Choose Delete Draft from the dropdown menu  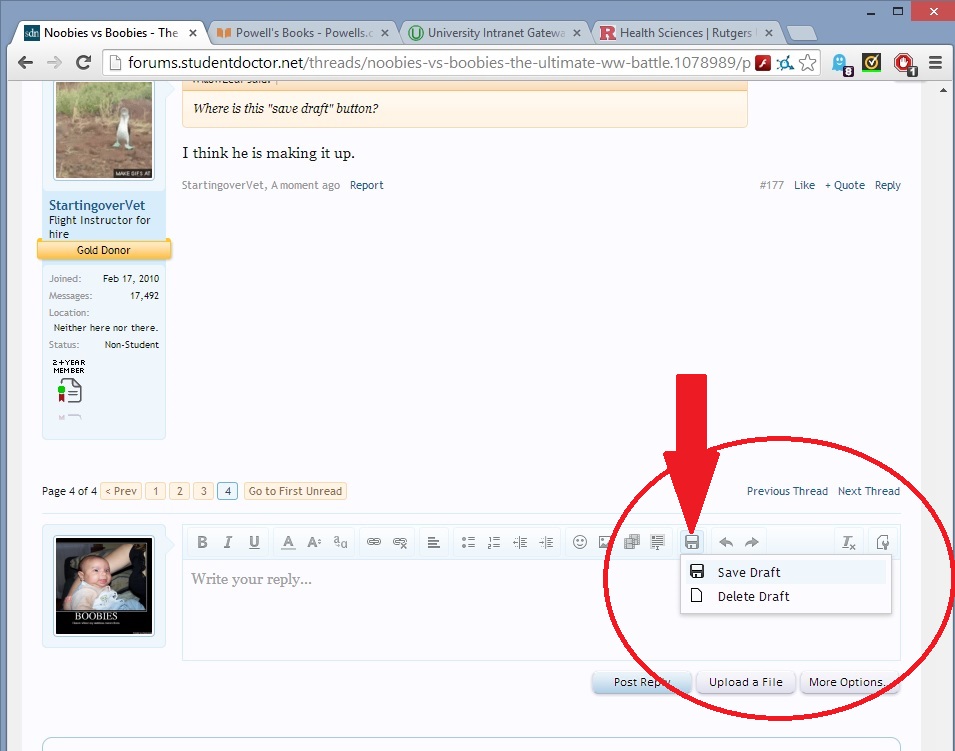(786, 596)
